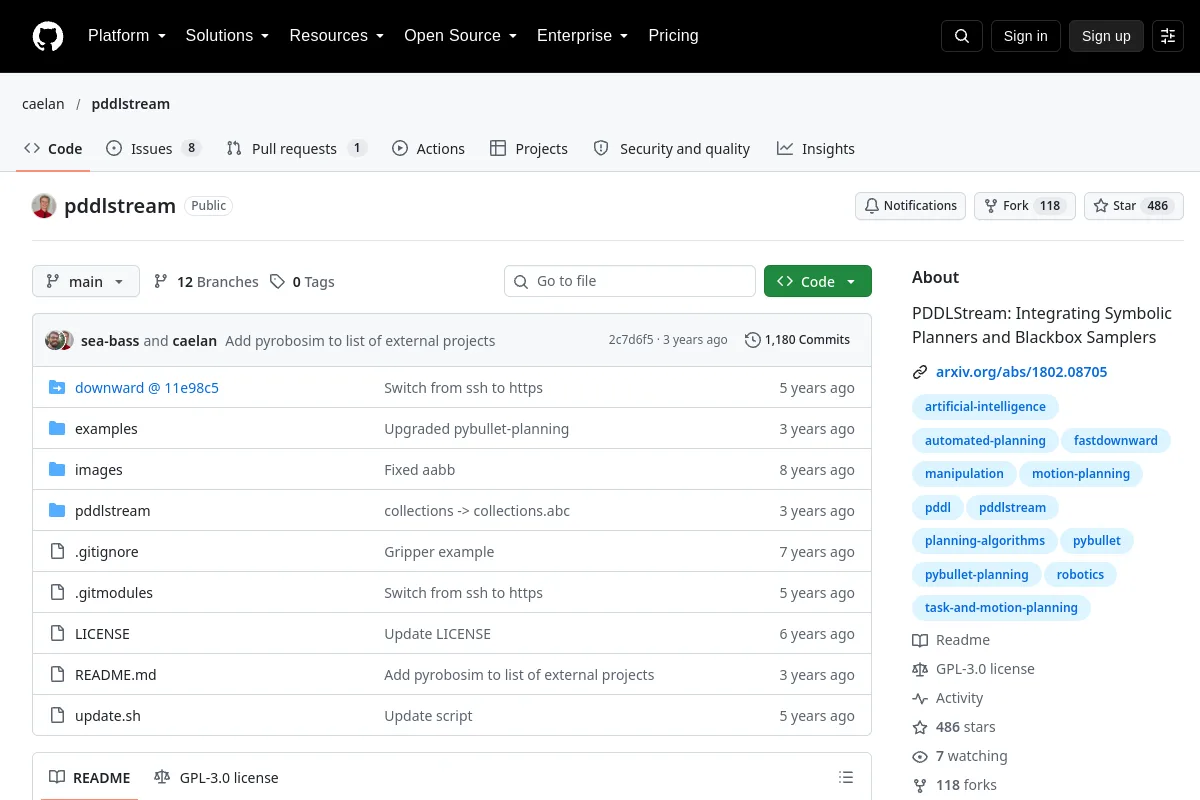Focus the Go to file search field
Image resolution: width=1200 pixels, height=800 pixels.
coord(630,282)
